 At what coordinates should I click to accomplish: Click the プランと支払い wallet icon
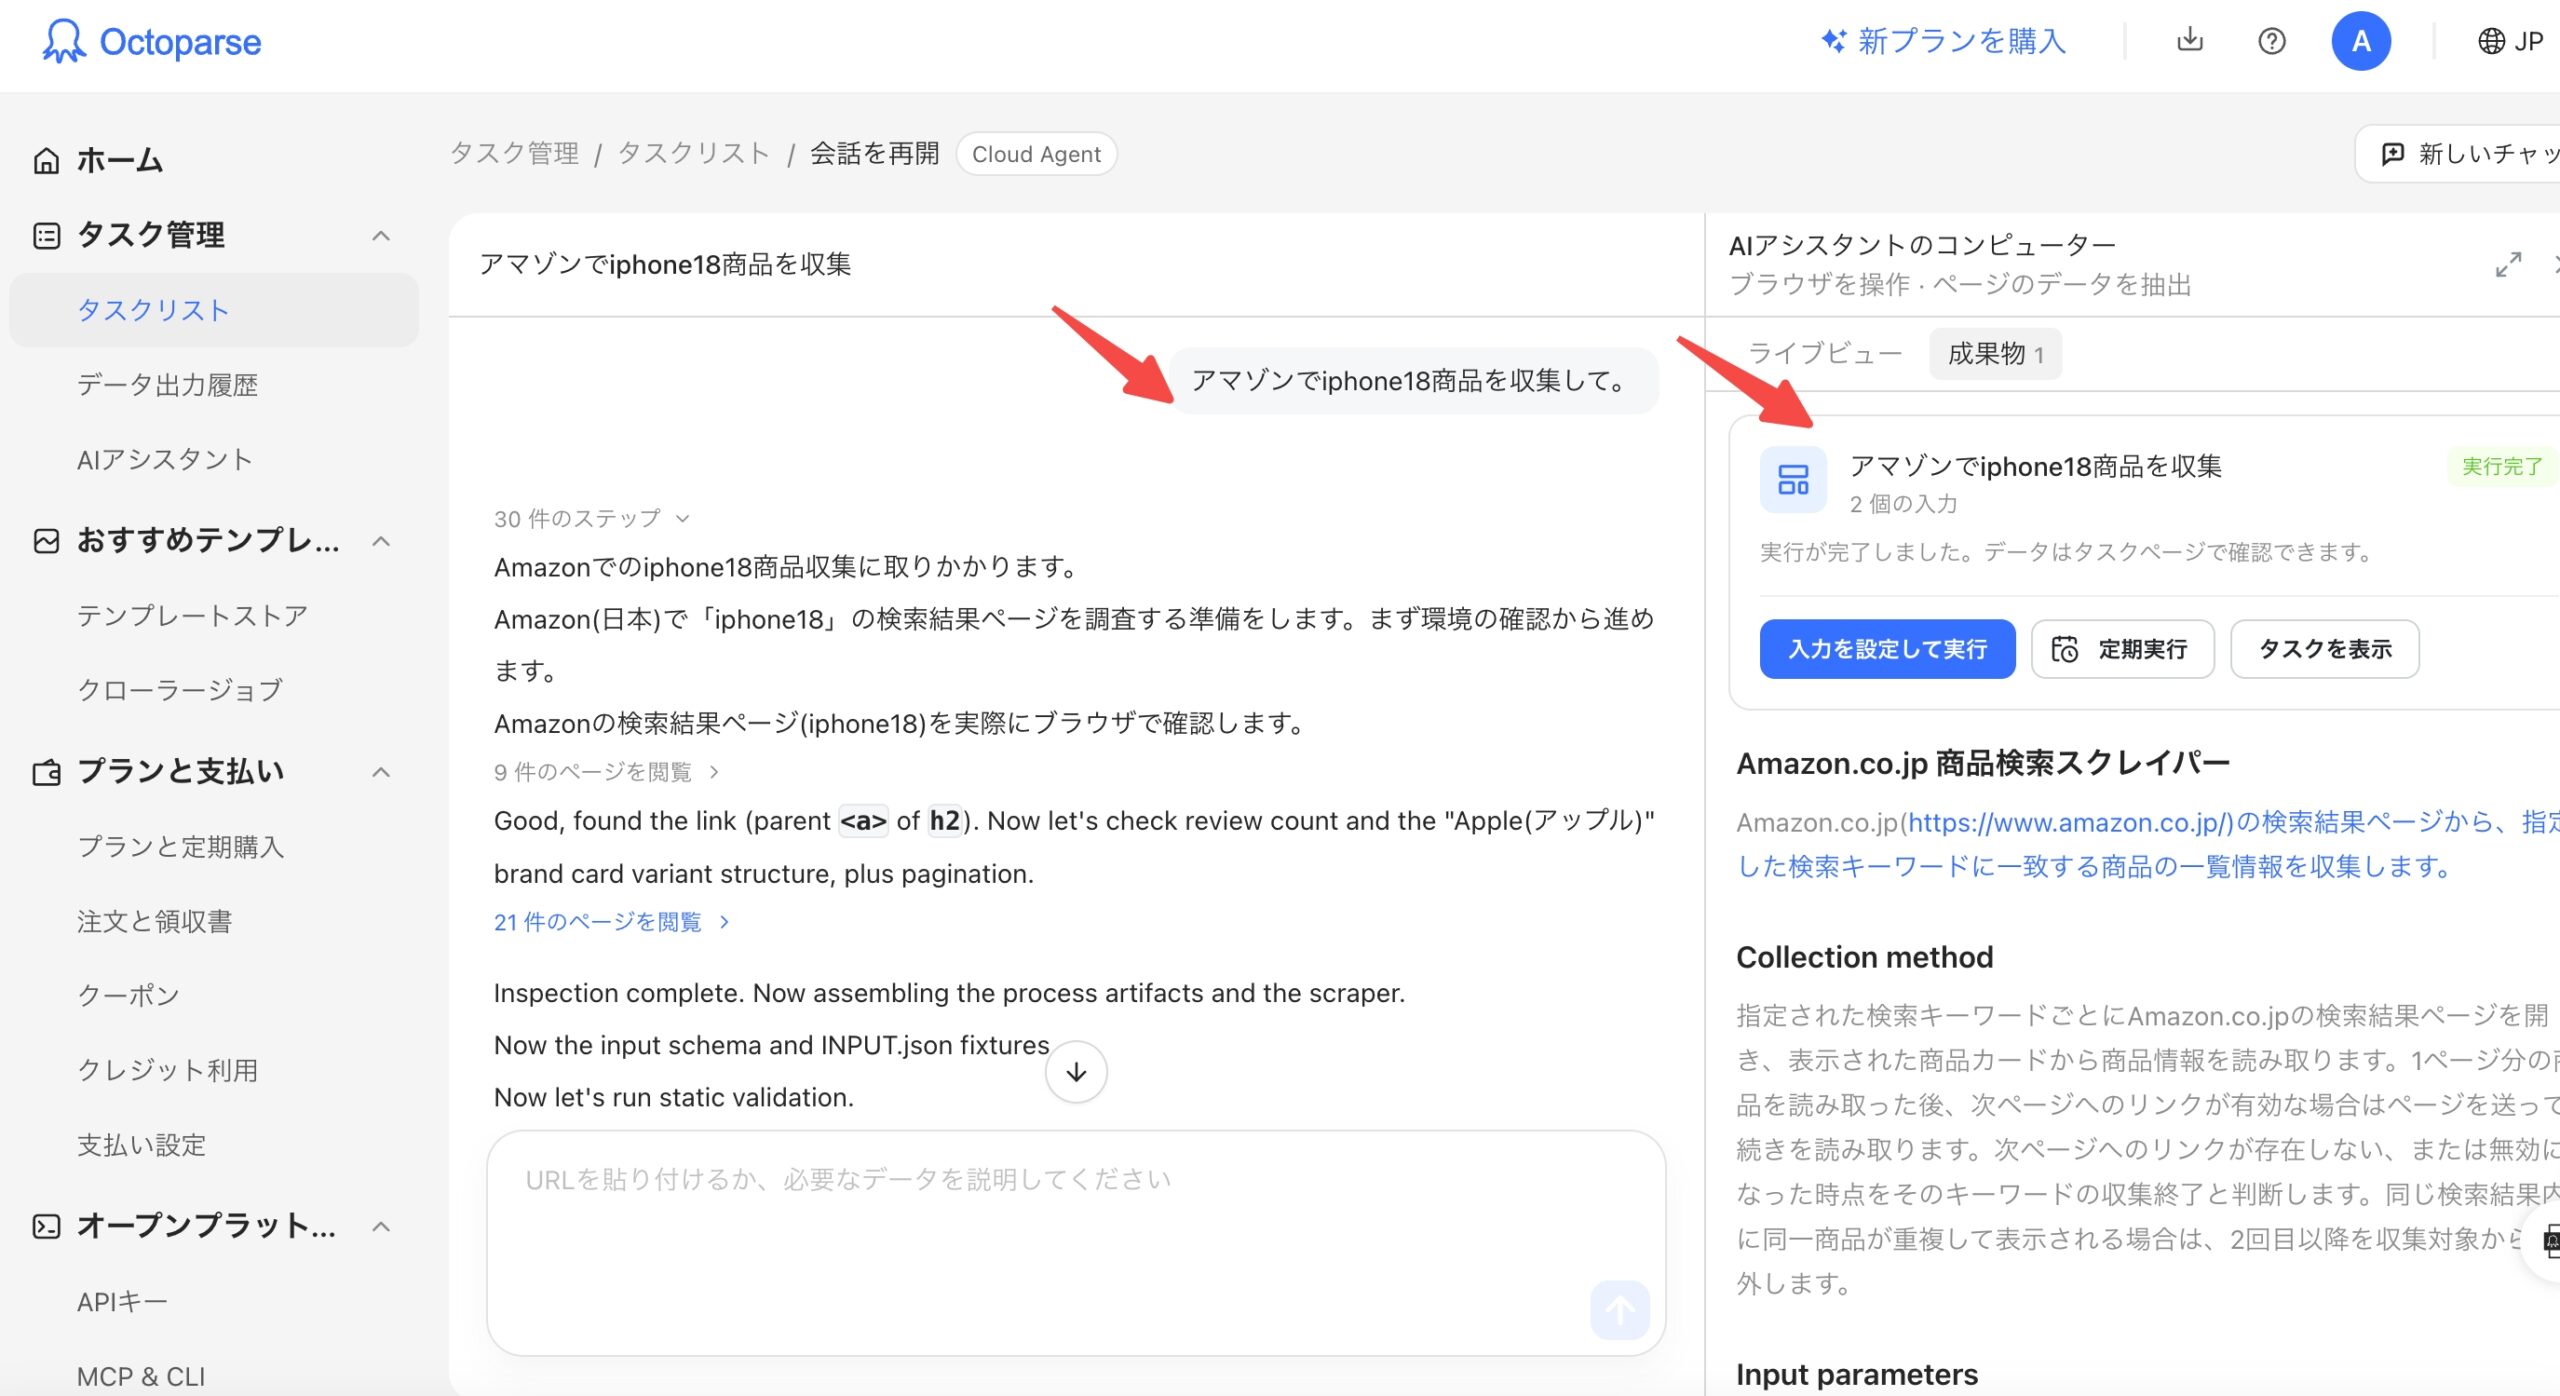click(46, 772)
